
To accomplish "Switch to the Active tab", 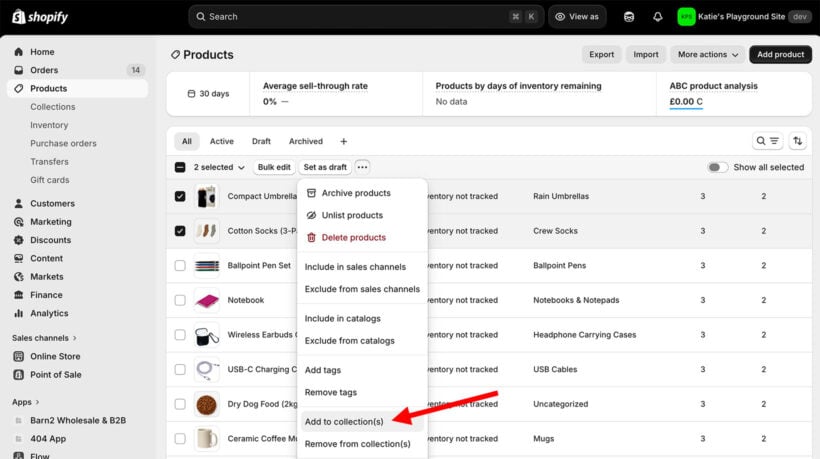I will point(222,141).
